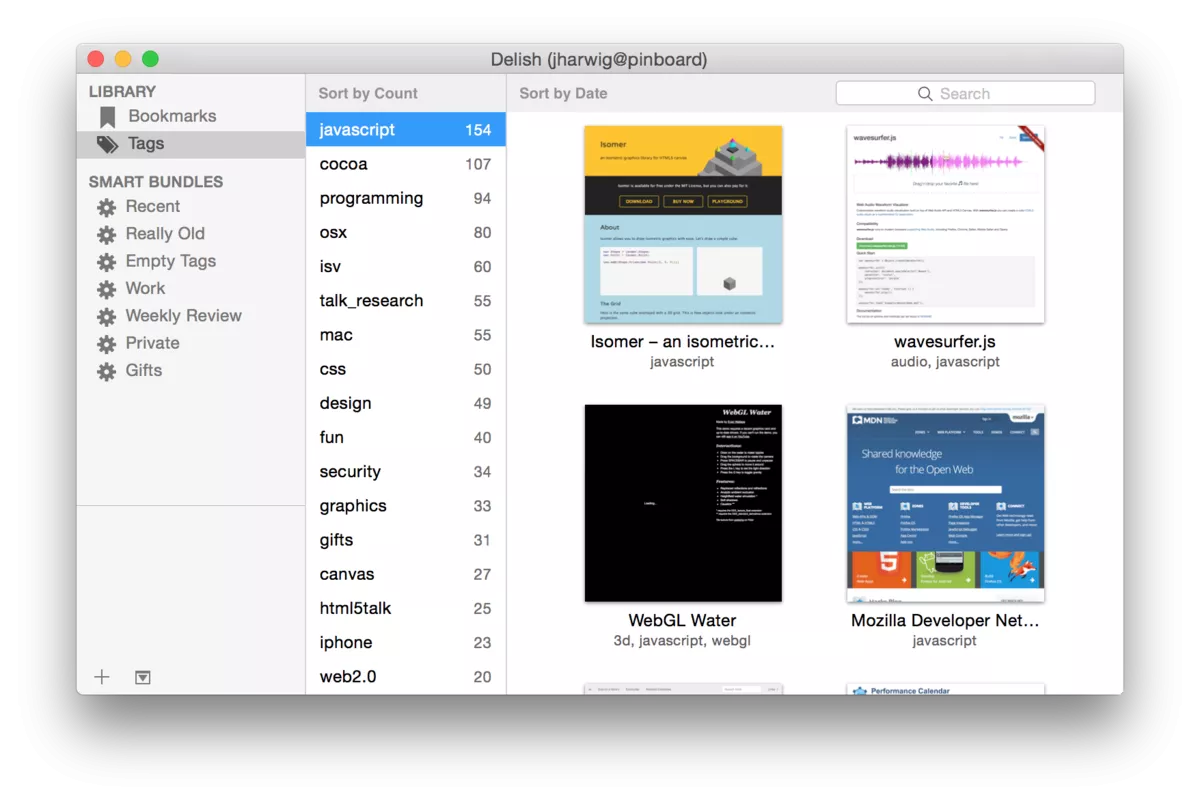The image size is (1200, 804).
Task: Open the Work smart bundle
Action: point(191,288)
